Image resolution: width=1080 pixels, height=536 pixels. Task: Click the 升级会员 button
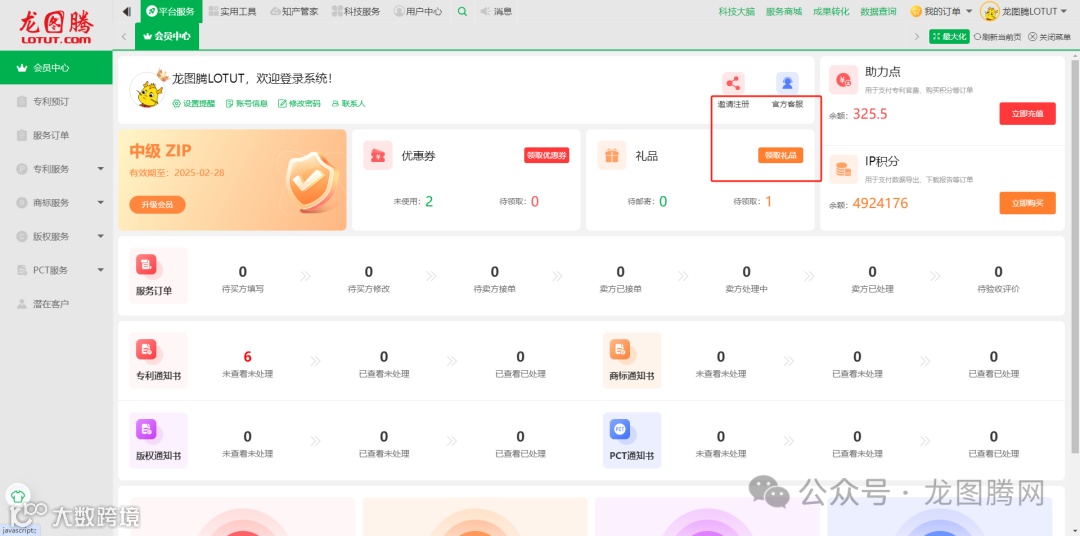tap(157, 205)
